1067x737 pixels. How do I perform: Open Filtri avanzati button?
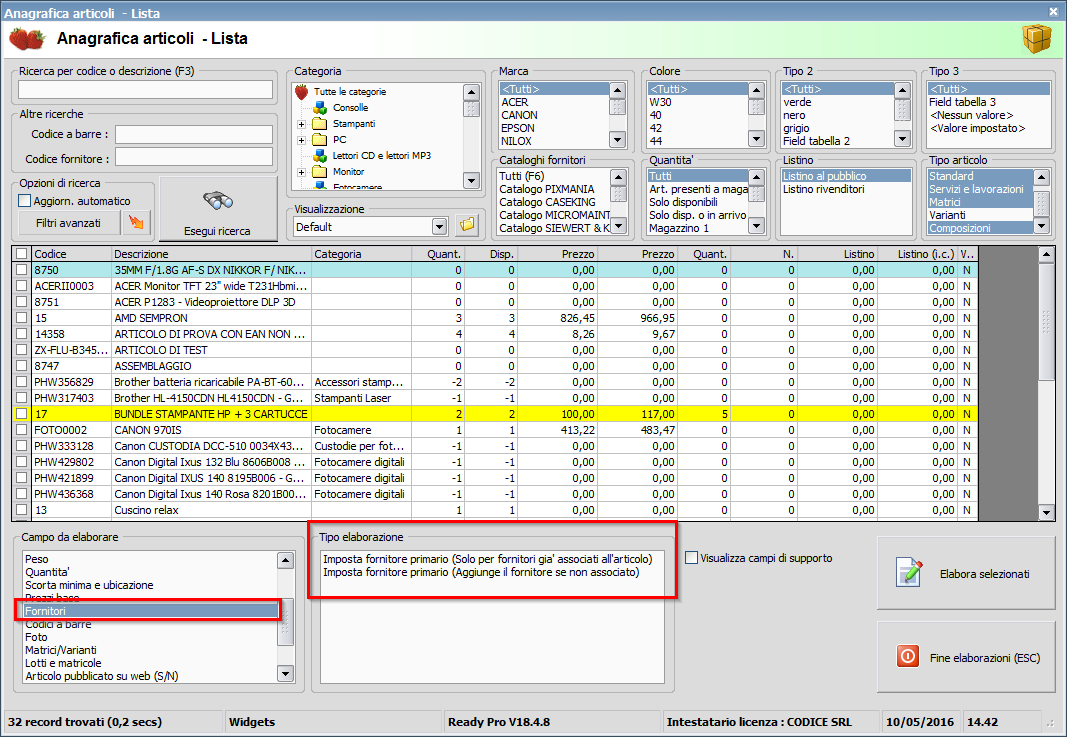tap(68, 223)
